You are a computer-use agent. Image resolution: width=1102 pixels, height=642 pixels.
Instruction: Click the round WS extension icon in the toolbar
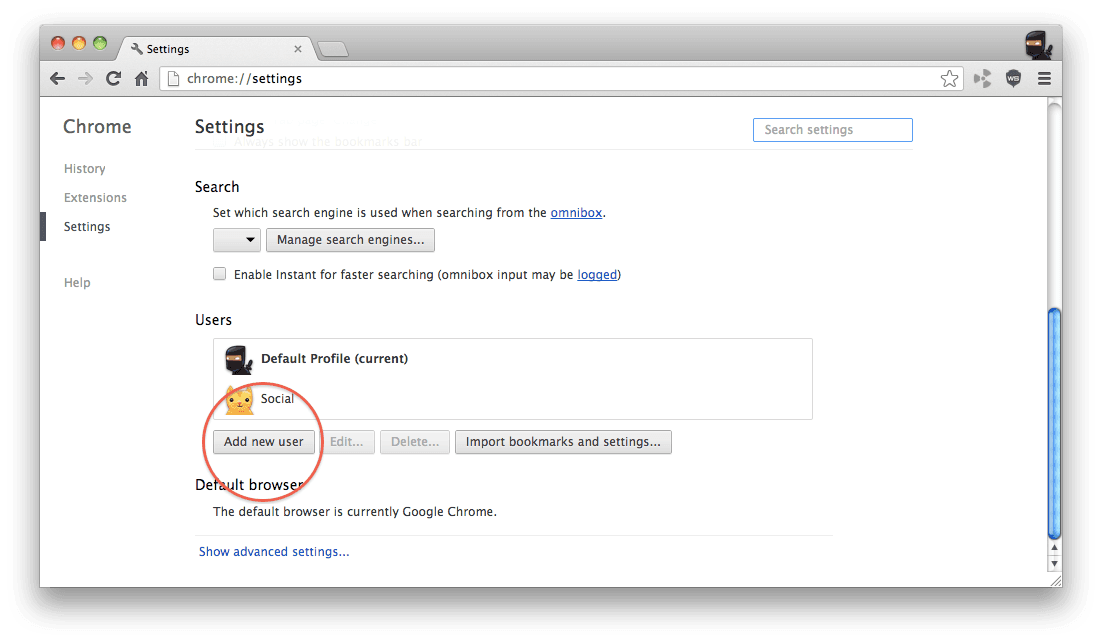[x=1013, y=79]
